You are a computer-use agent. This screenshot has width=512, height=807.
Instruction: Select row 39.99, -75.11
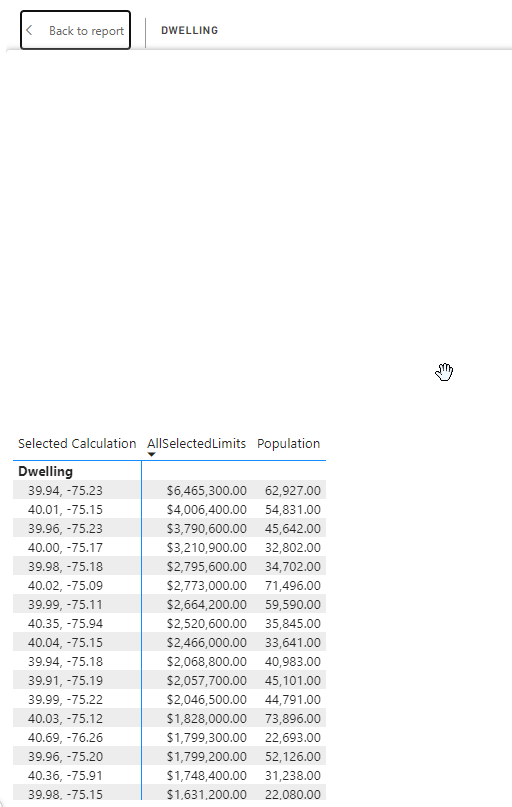coord(65,605)
